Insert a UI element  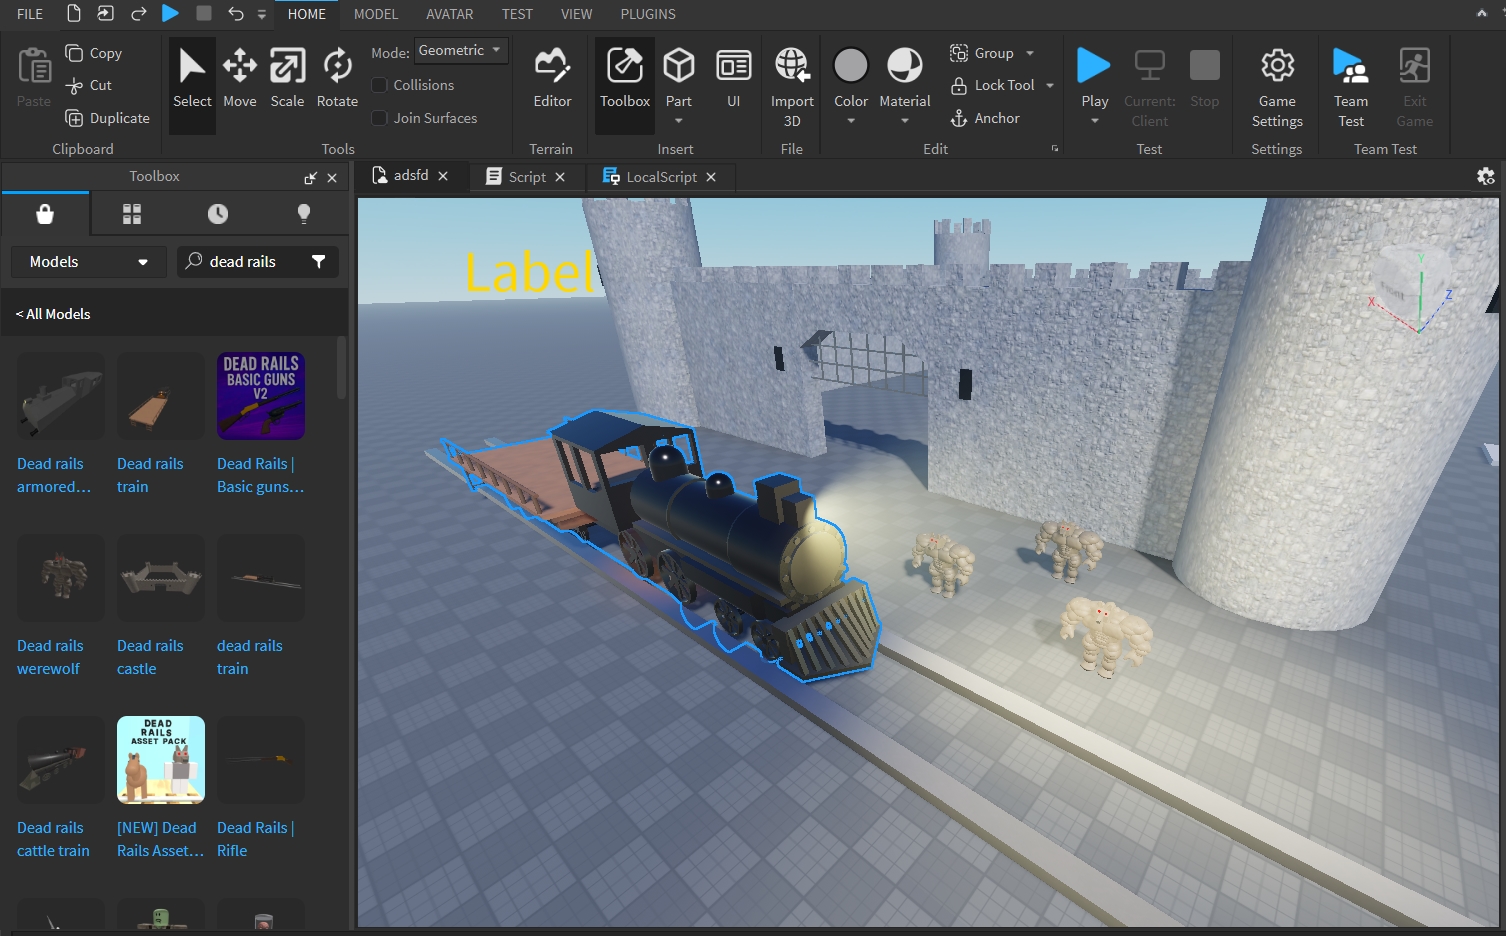pyautogui.click(x=734, y=79)
